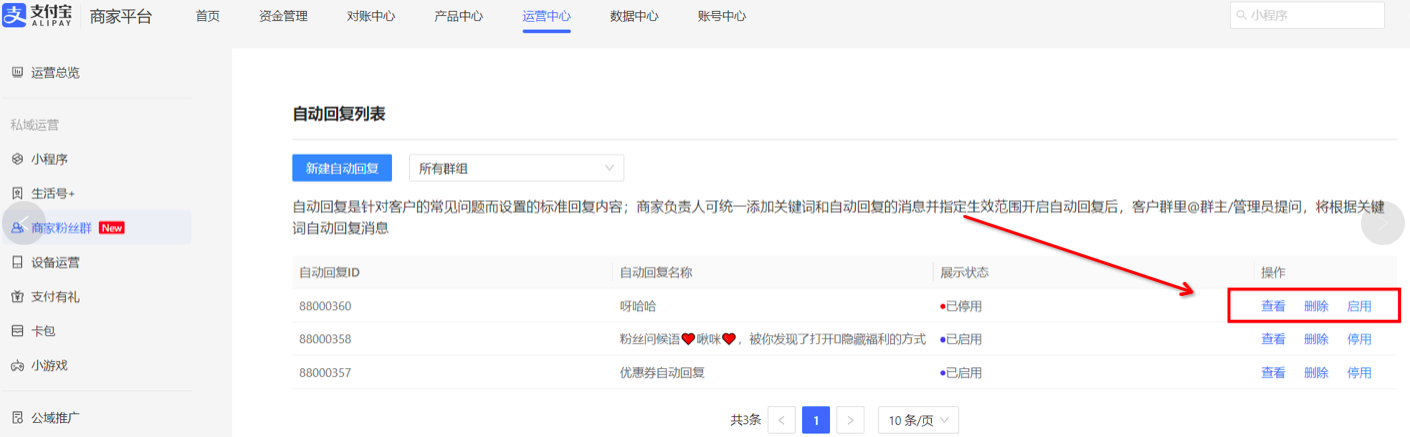Click the 设备运营 sidebar icon

(x=17, y=262)
